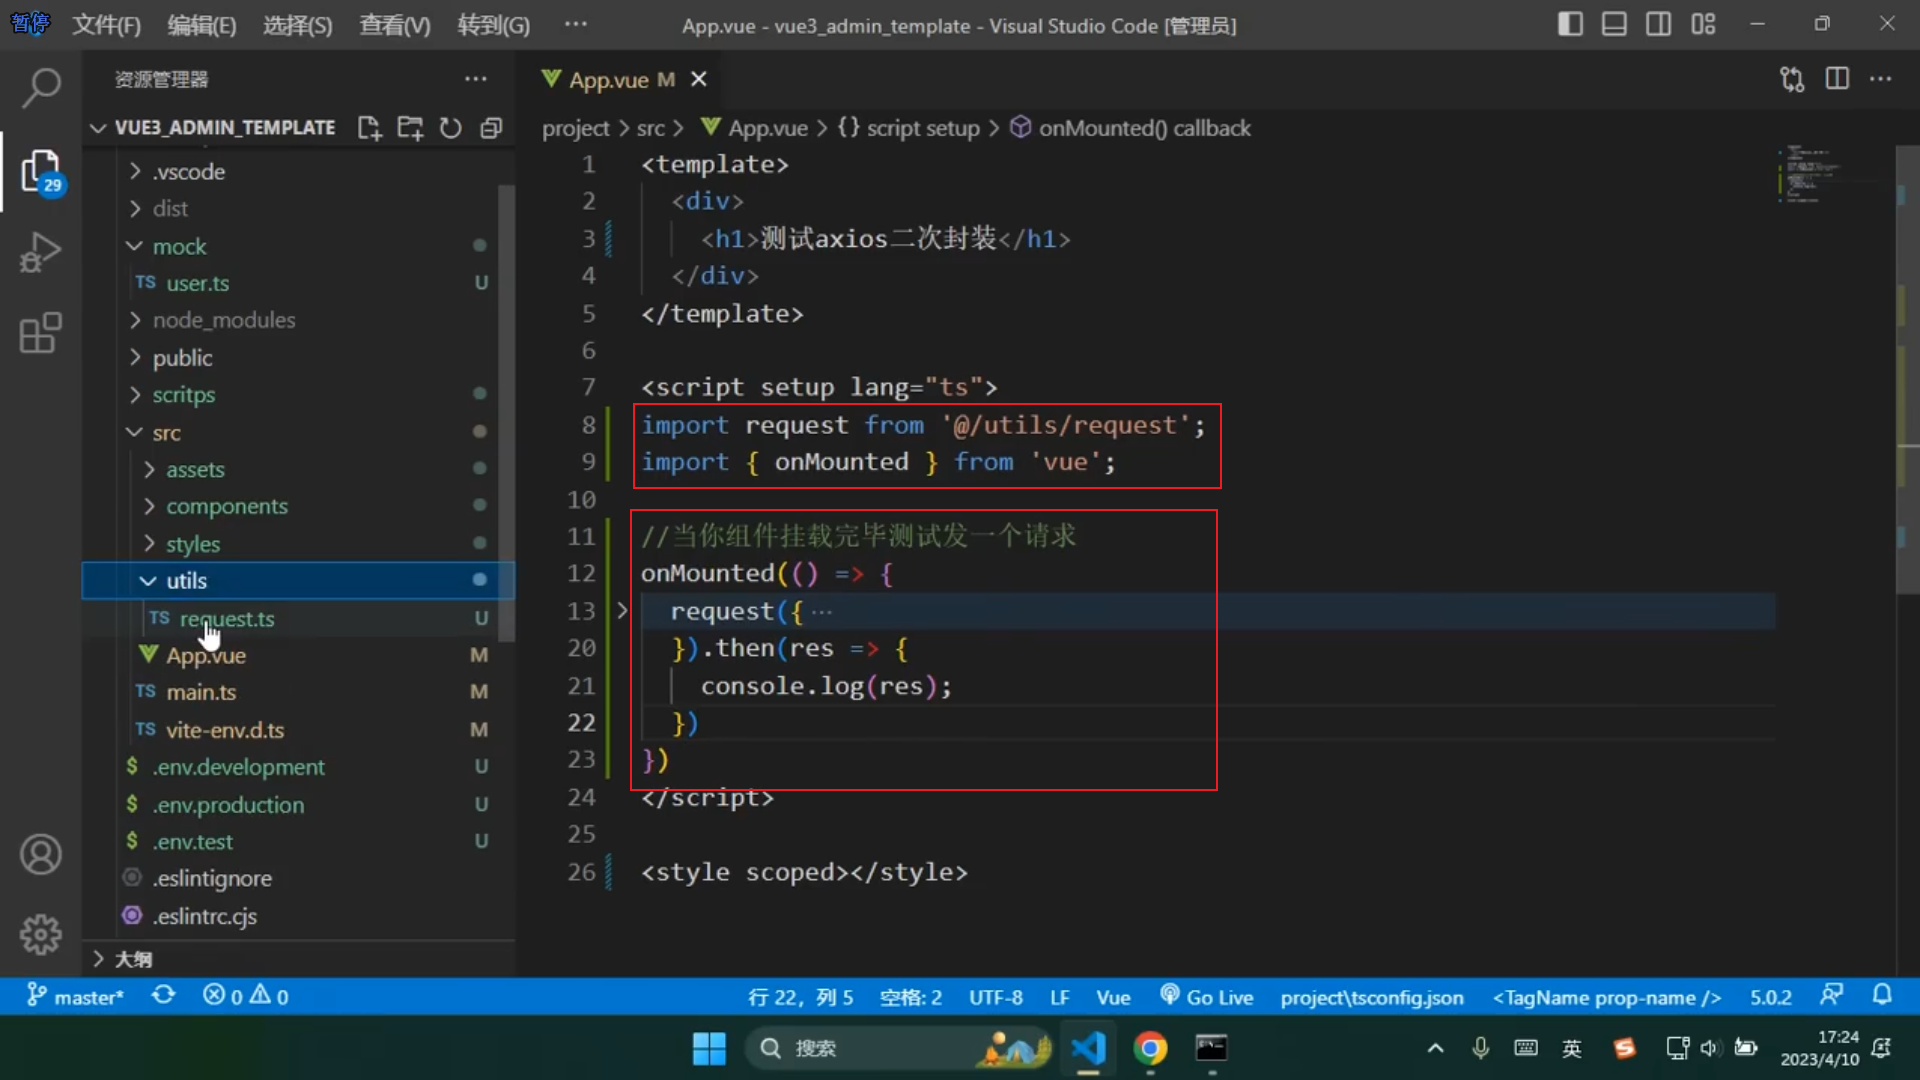Screen dimensions: 1920x1080
Task: Go to line via 行 22, 列 5
Action: (800, 997)
